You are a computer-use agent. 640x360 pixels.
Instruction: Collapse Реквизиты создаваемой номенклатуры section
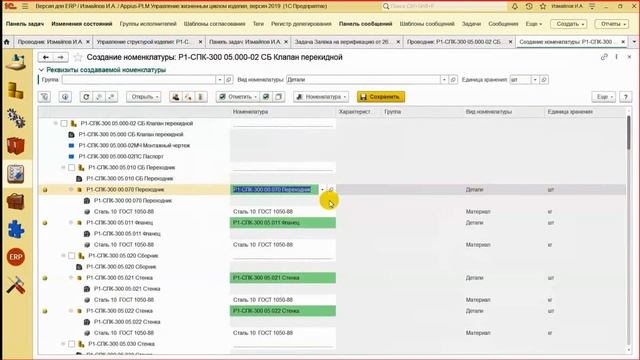tap(102, 70)
